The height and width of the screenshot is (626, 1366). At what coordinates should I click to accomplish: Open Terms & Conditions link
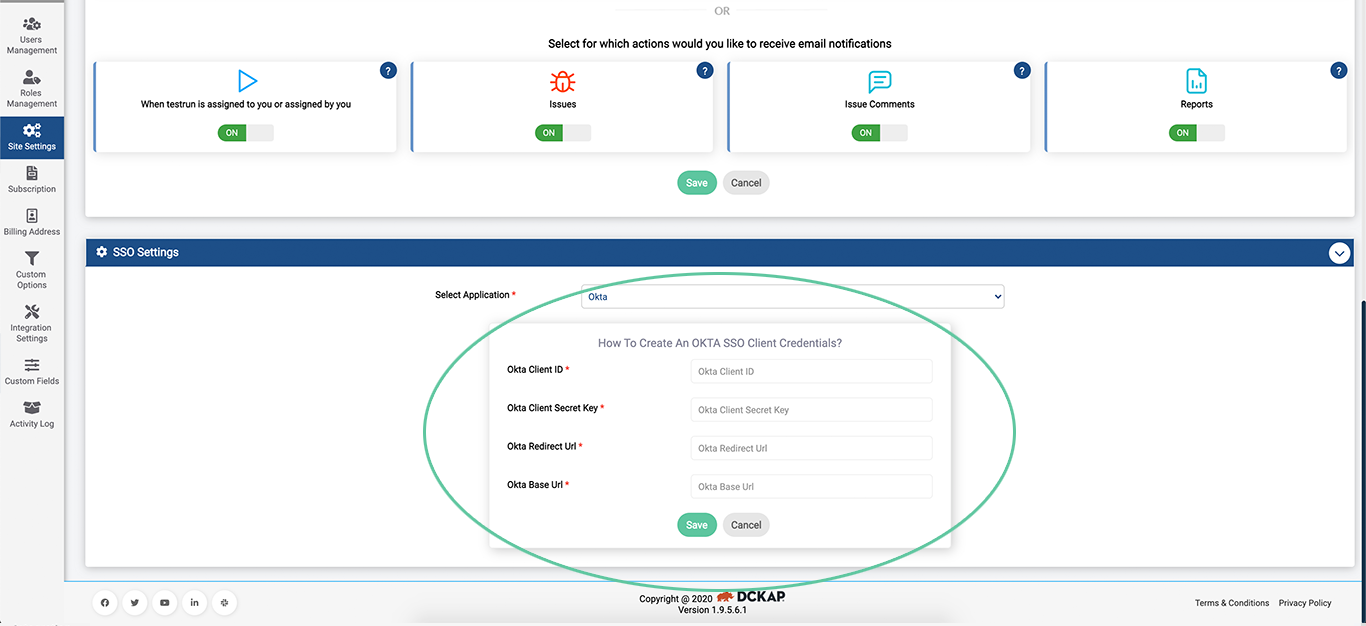pos(1232,603)
